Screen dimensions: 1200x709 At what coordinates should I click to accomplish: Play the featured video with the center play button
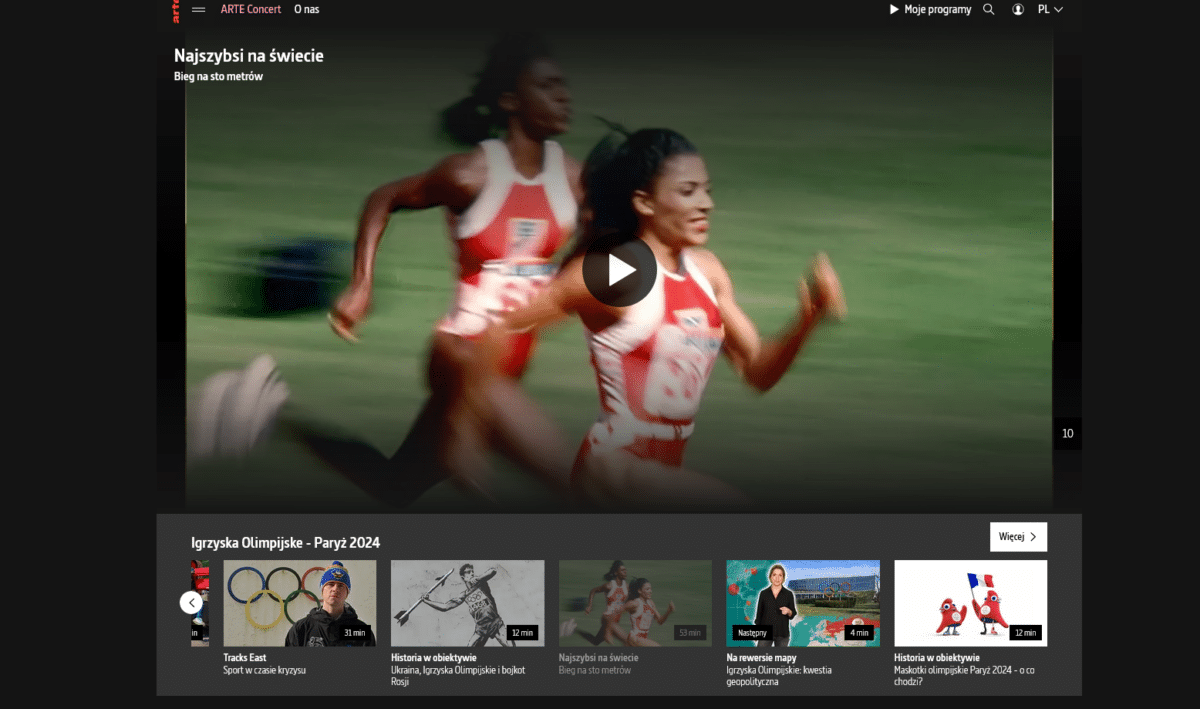(x=620, y=270)
